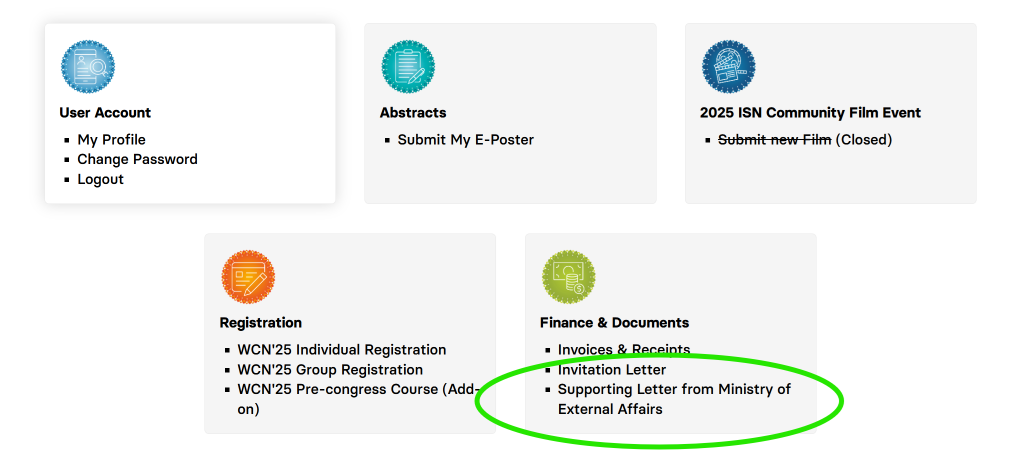The image size is (1024, 454).
Task: Click the green Finance & Documents icon
Action: [568, 277]
